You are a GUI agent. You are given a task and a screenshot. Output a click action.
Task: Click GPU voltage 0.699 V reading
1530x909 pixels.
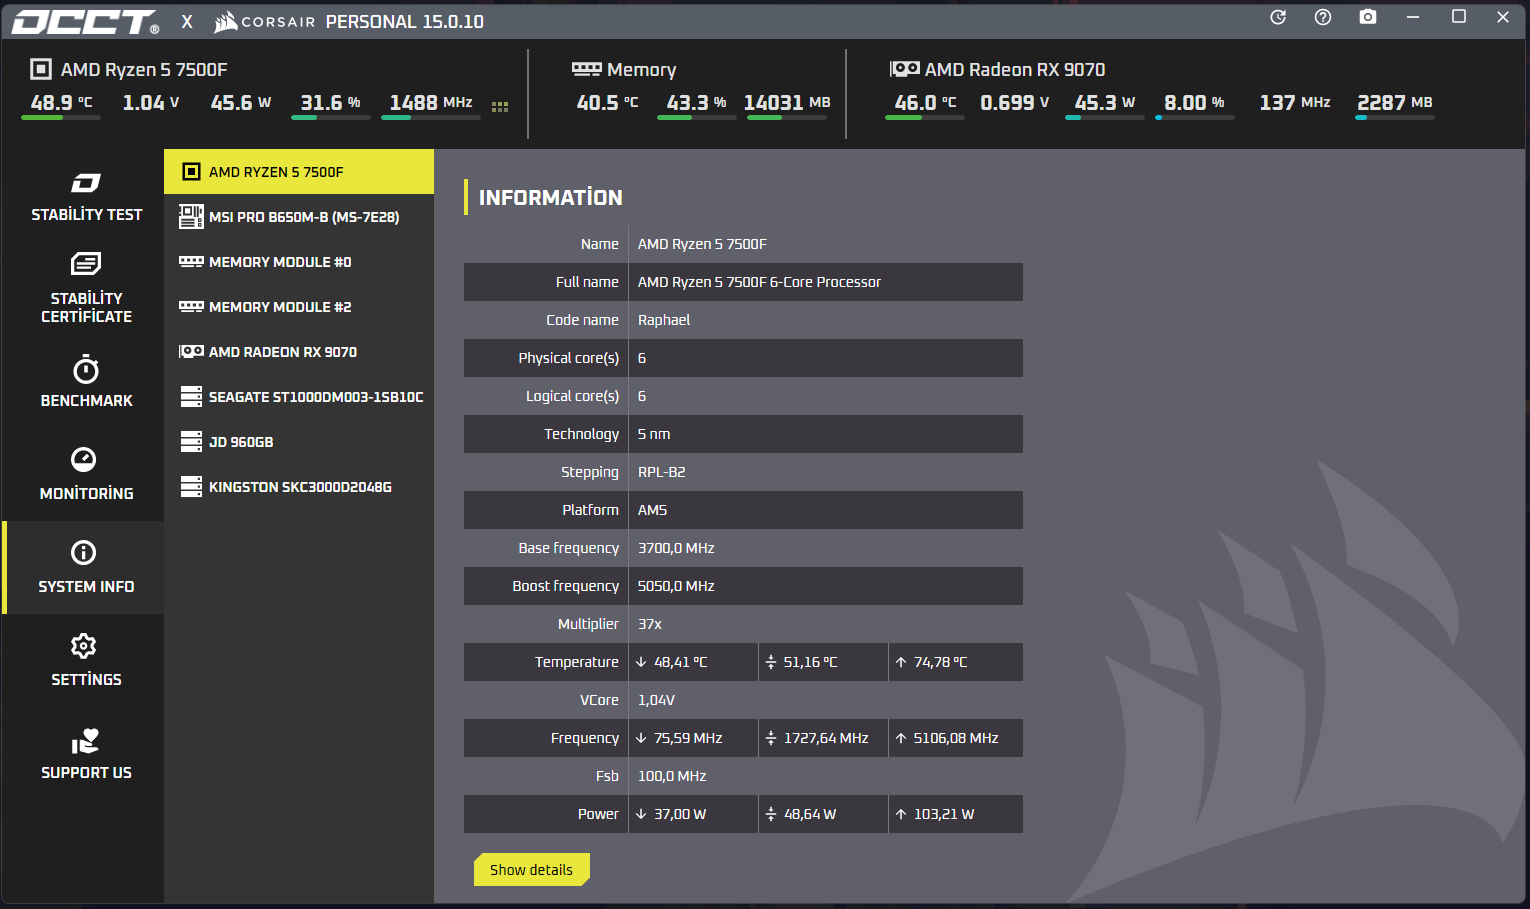[1015, 103]
